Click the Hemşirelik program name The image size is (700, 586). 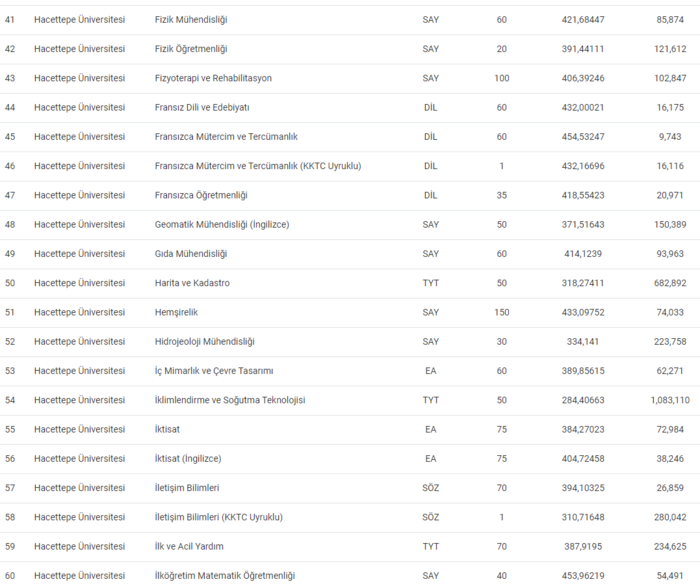coord(178,312)
